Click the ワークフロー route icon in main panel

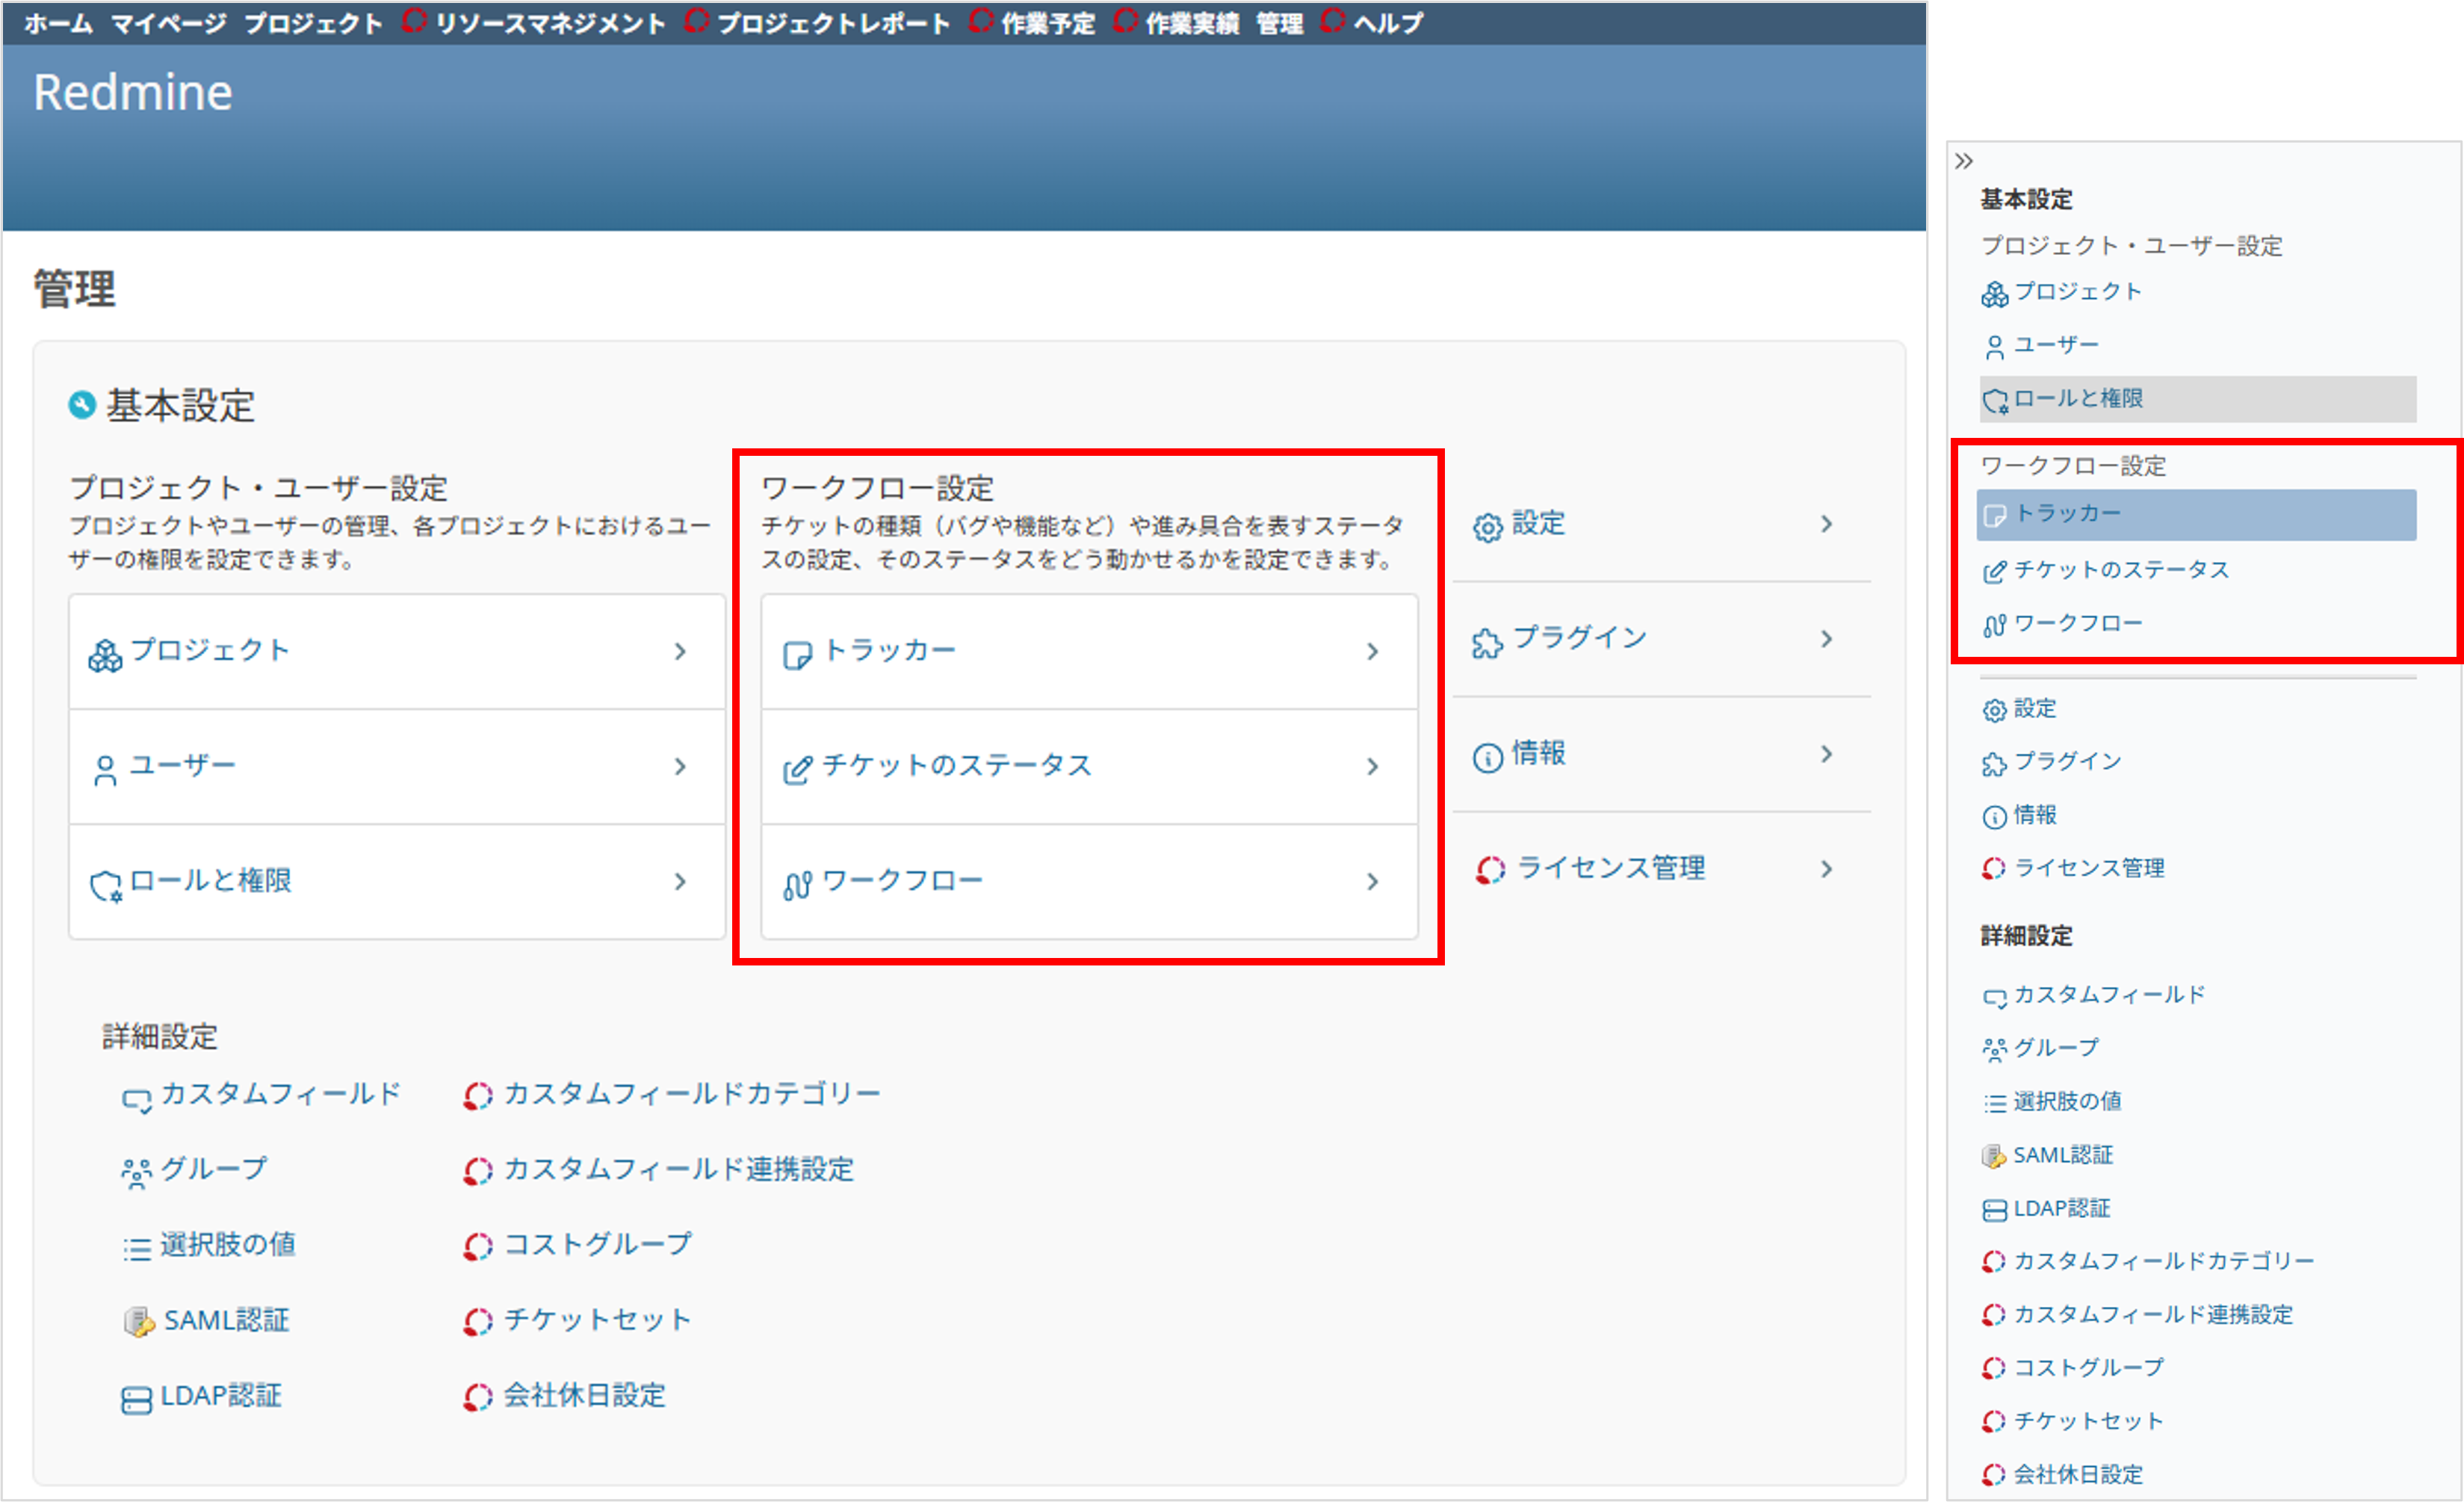[x=797, y=885]
